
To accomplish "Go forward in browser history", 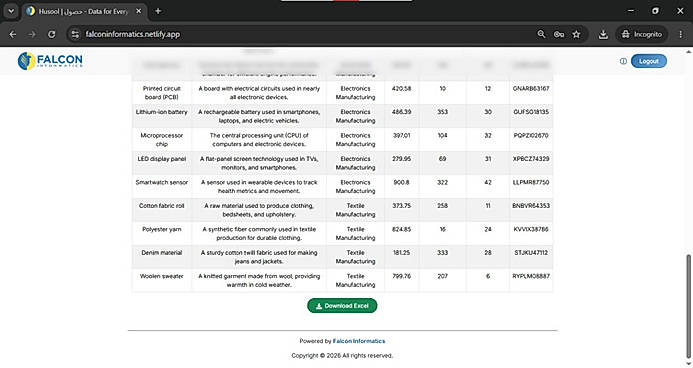I will coord(32,34).
